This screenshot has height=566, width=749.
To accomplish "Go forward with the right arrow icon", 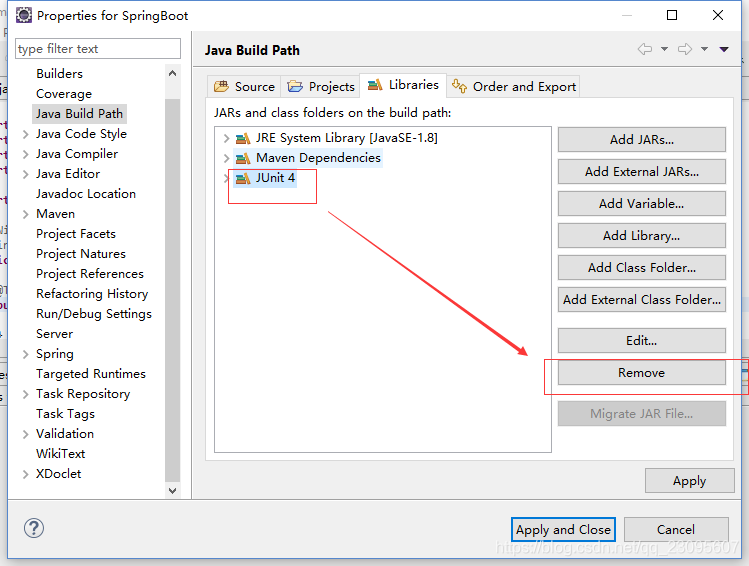I will (685, 49).
